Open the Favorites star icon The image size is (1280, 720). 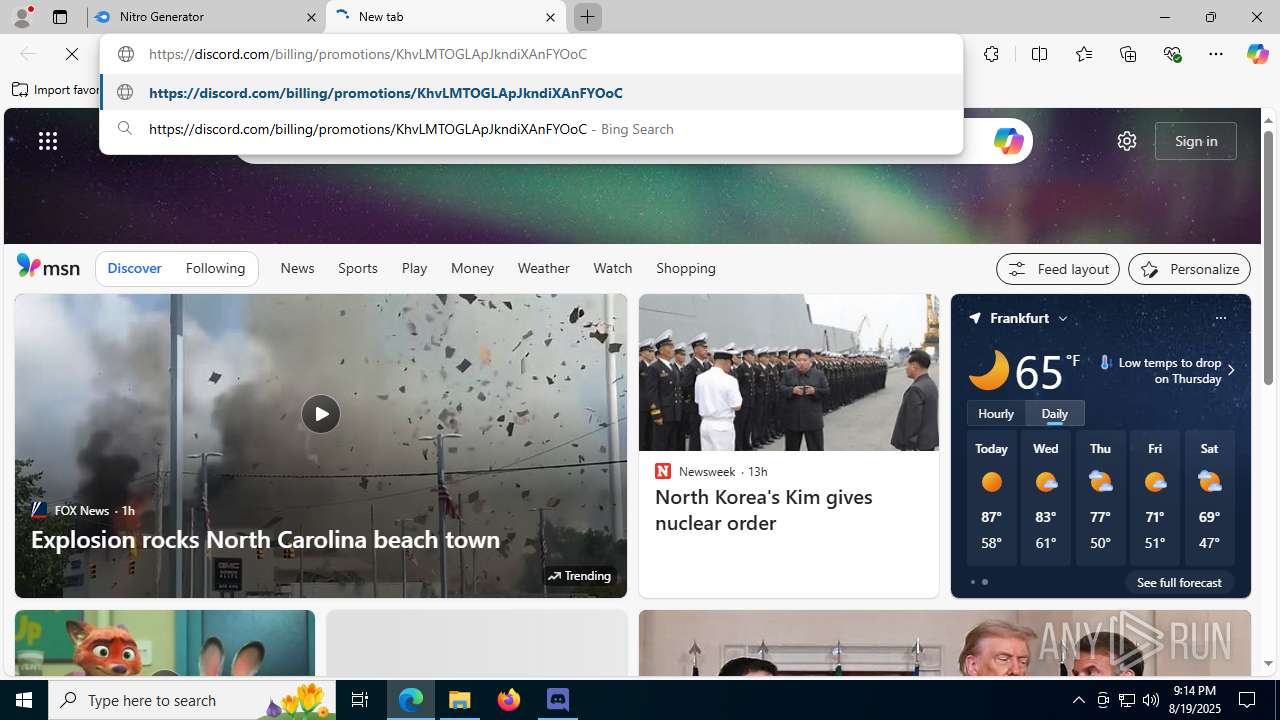[1084, 54]
